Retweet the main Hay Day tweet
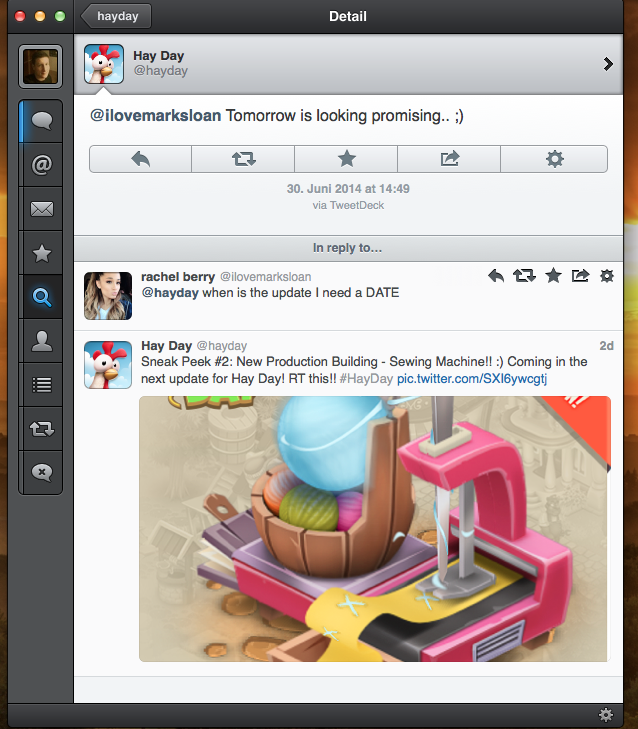Image resolution: width=638 pixels, height=729 pixels. 243,159
